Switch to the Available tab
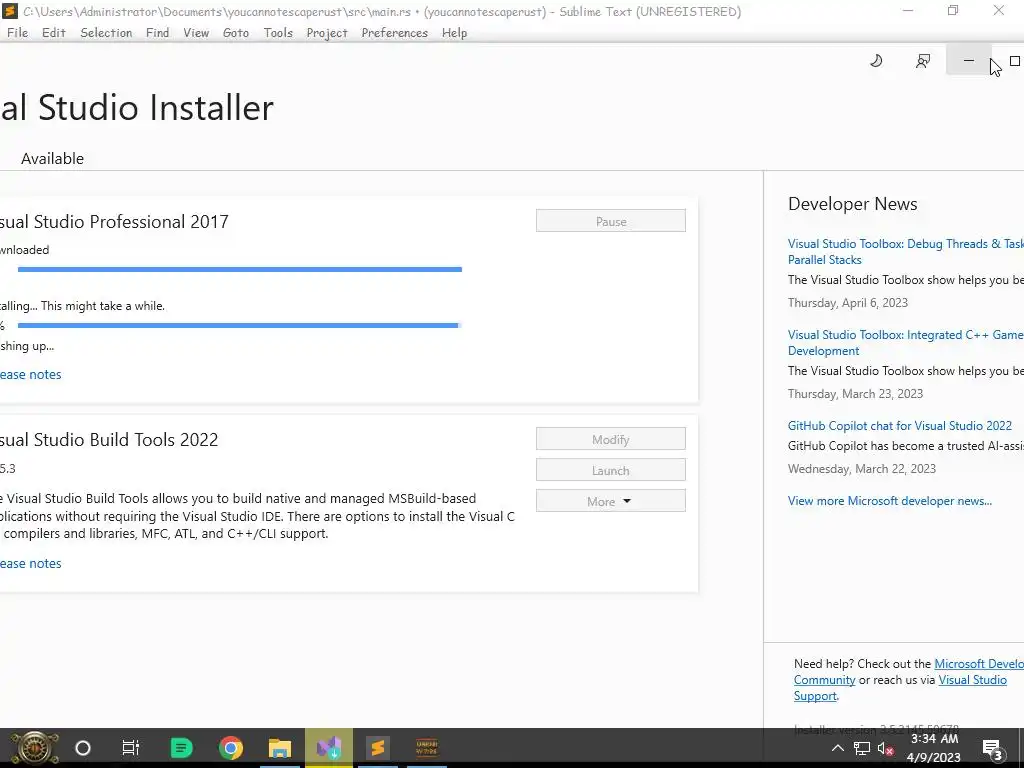1024x768 pixels. [52, 159]
